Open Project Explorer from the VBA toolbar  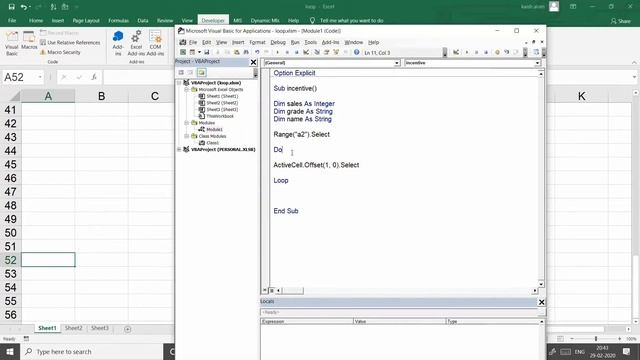click(317, 52)
